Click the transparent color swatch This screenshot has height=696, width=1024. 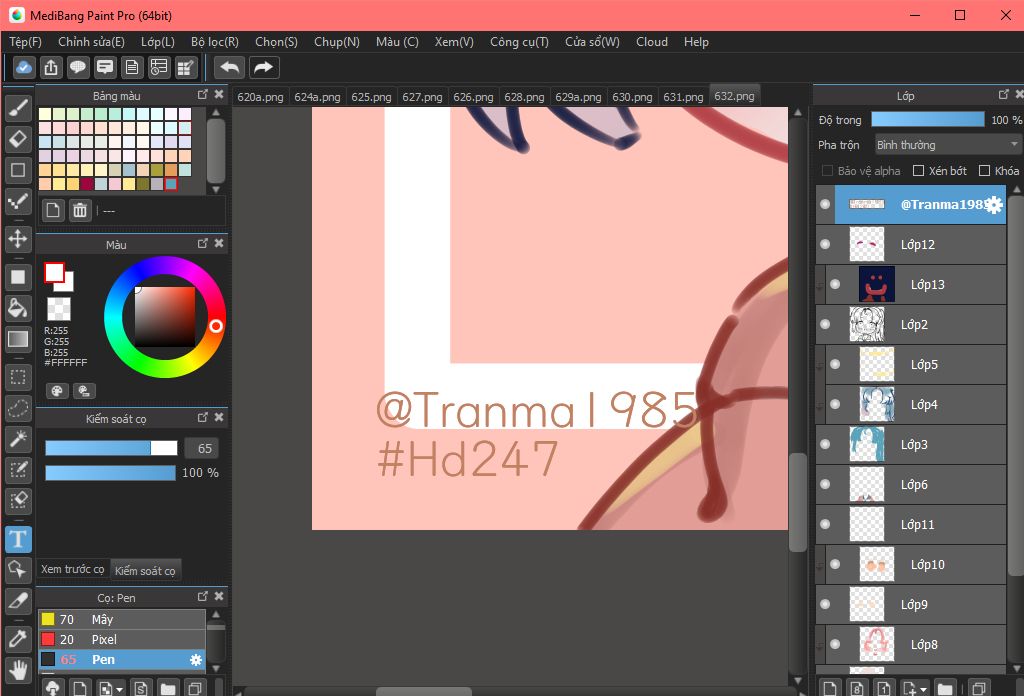point(59,308)
